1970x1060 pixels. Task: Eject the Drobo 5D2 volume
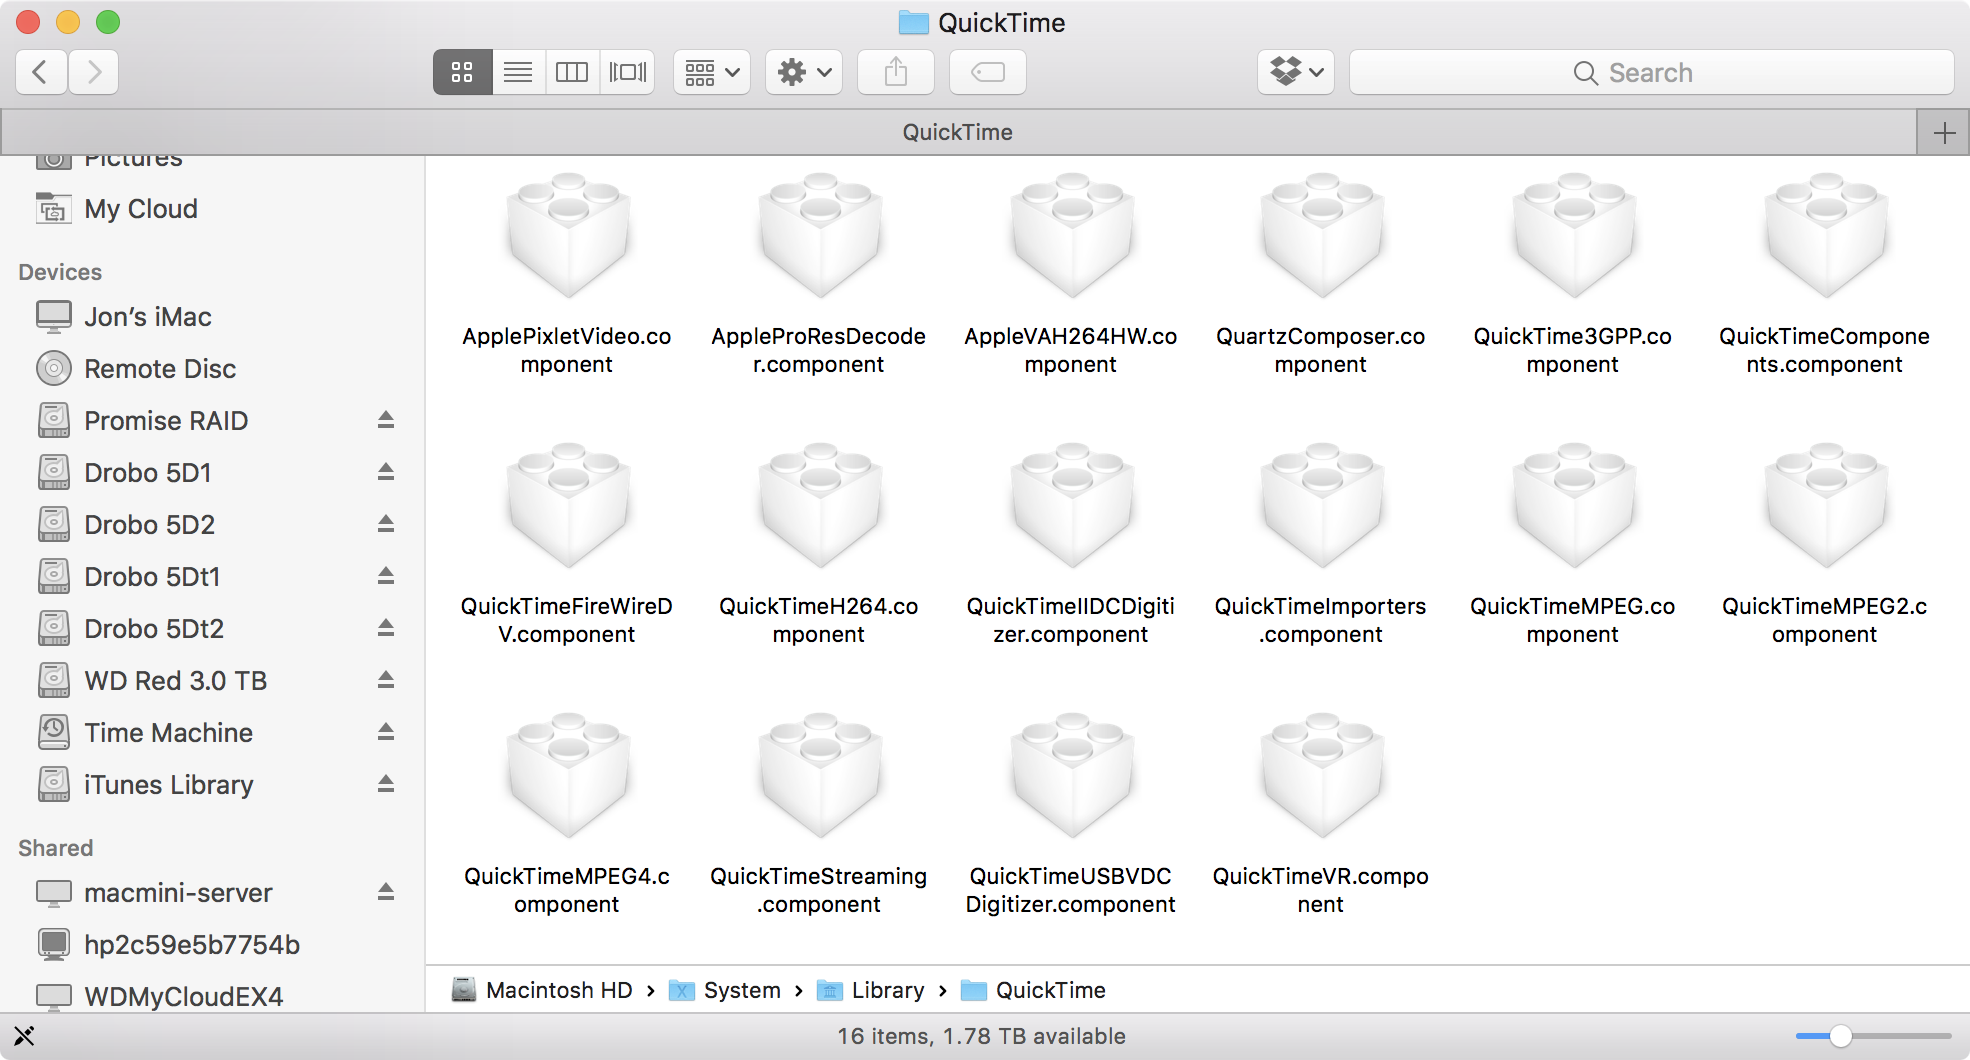pos(386,524)
